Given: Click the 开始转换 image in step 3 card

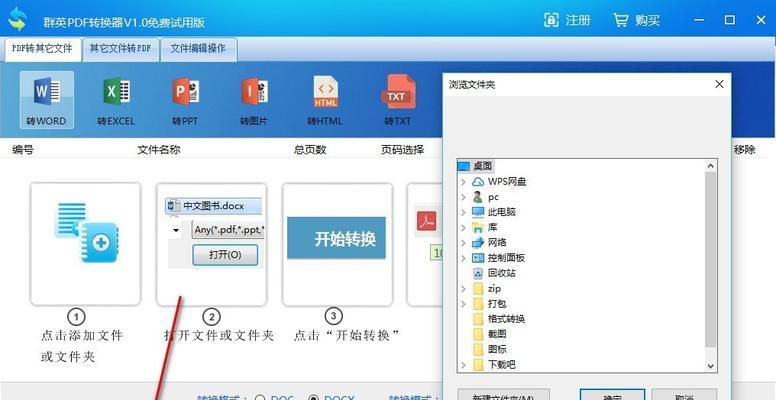Looking at the screenshot, I should [337, 238].
